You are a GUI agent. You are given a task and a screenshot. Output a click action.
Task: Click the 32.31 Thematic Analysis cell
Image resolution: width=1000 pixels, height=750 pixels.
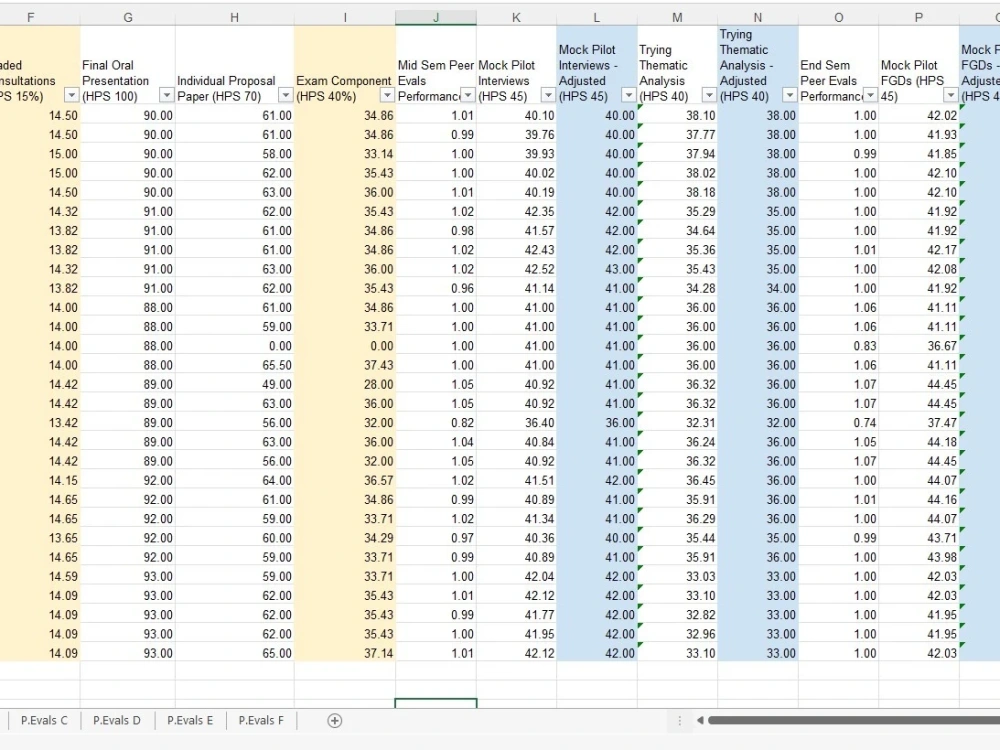pos(677,423)
